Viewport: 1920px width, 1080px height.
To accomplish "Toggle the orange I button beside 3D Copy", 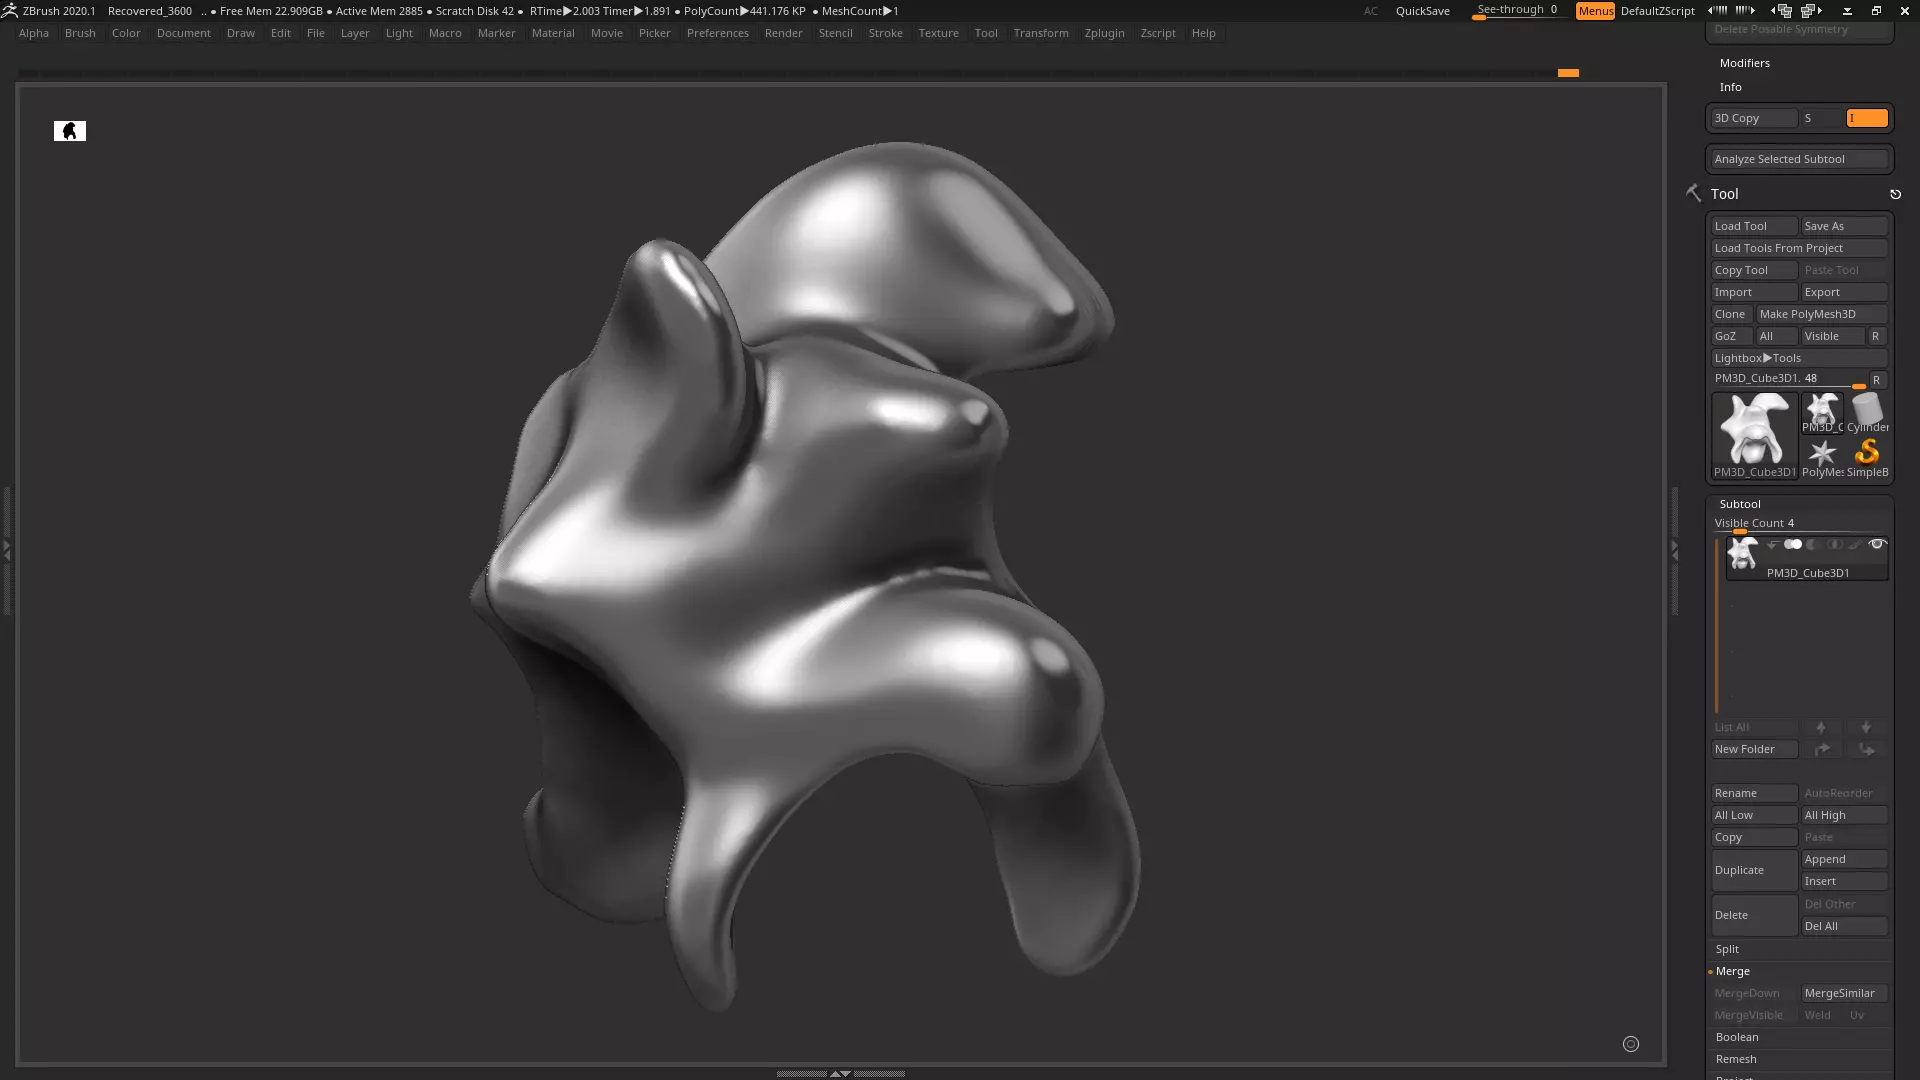I will (1867, 118).
